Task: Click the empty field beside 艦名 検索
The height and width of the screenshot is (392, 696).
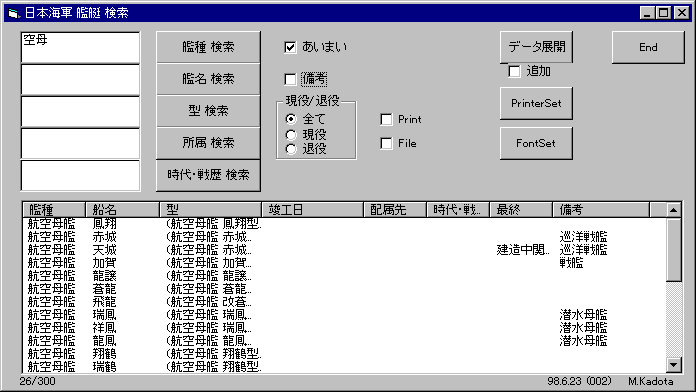Action: [80, 79]
